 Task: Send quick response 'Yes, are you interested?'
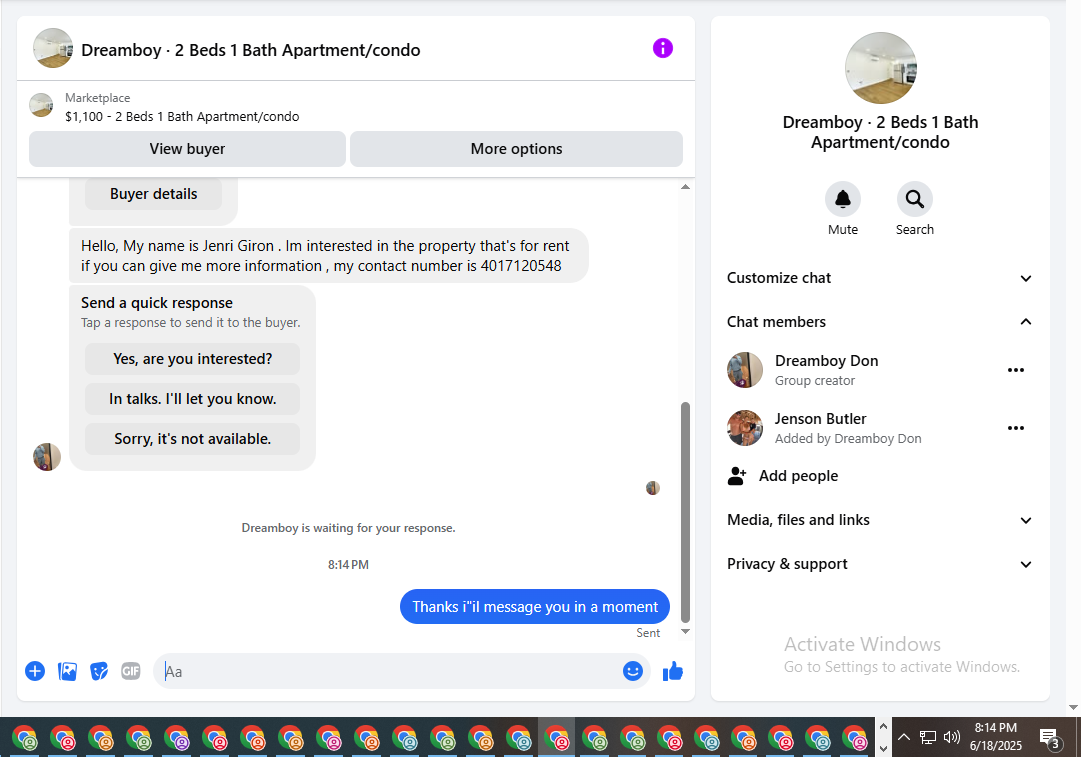pos(192,359)
